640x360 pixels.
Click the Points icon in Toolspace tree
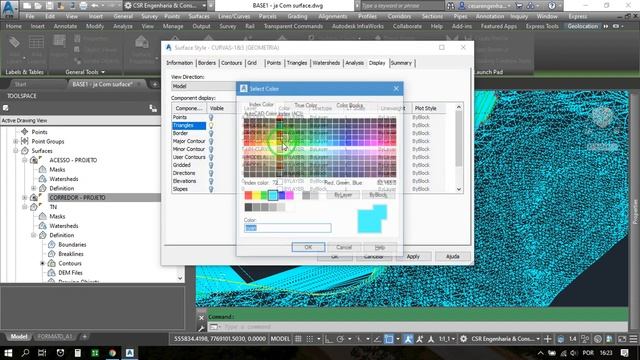point(24,132)
